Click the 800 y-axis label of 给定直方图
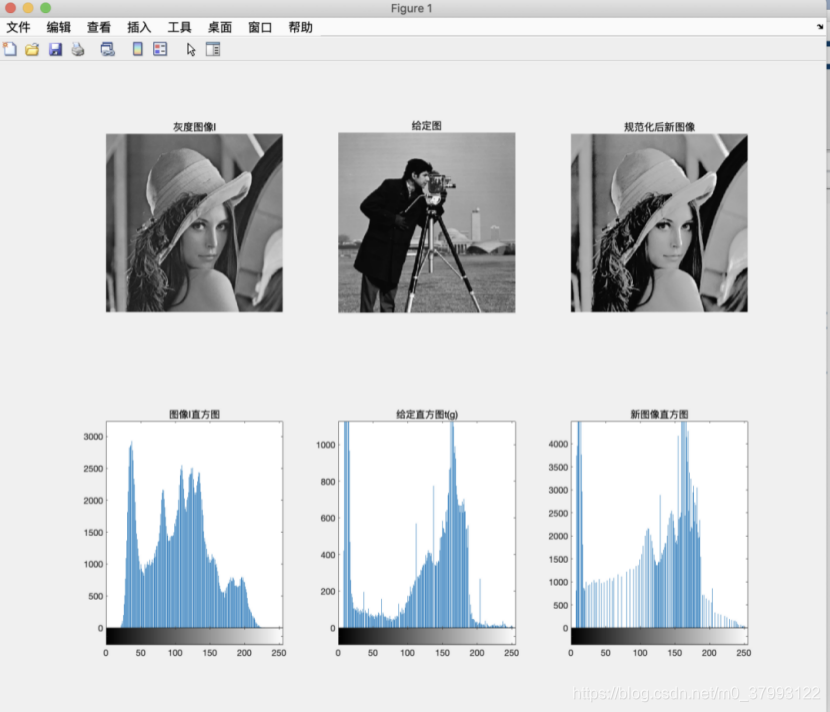This screenshot has width=830, height=712. coord(328,482)
